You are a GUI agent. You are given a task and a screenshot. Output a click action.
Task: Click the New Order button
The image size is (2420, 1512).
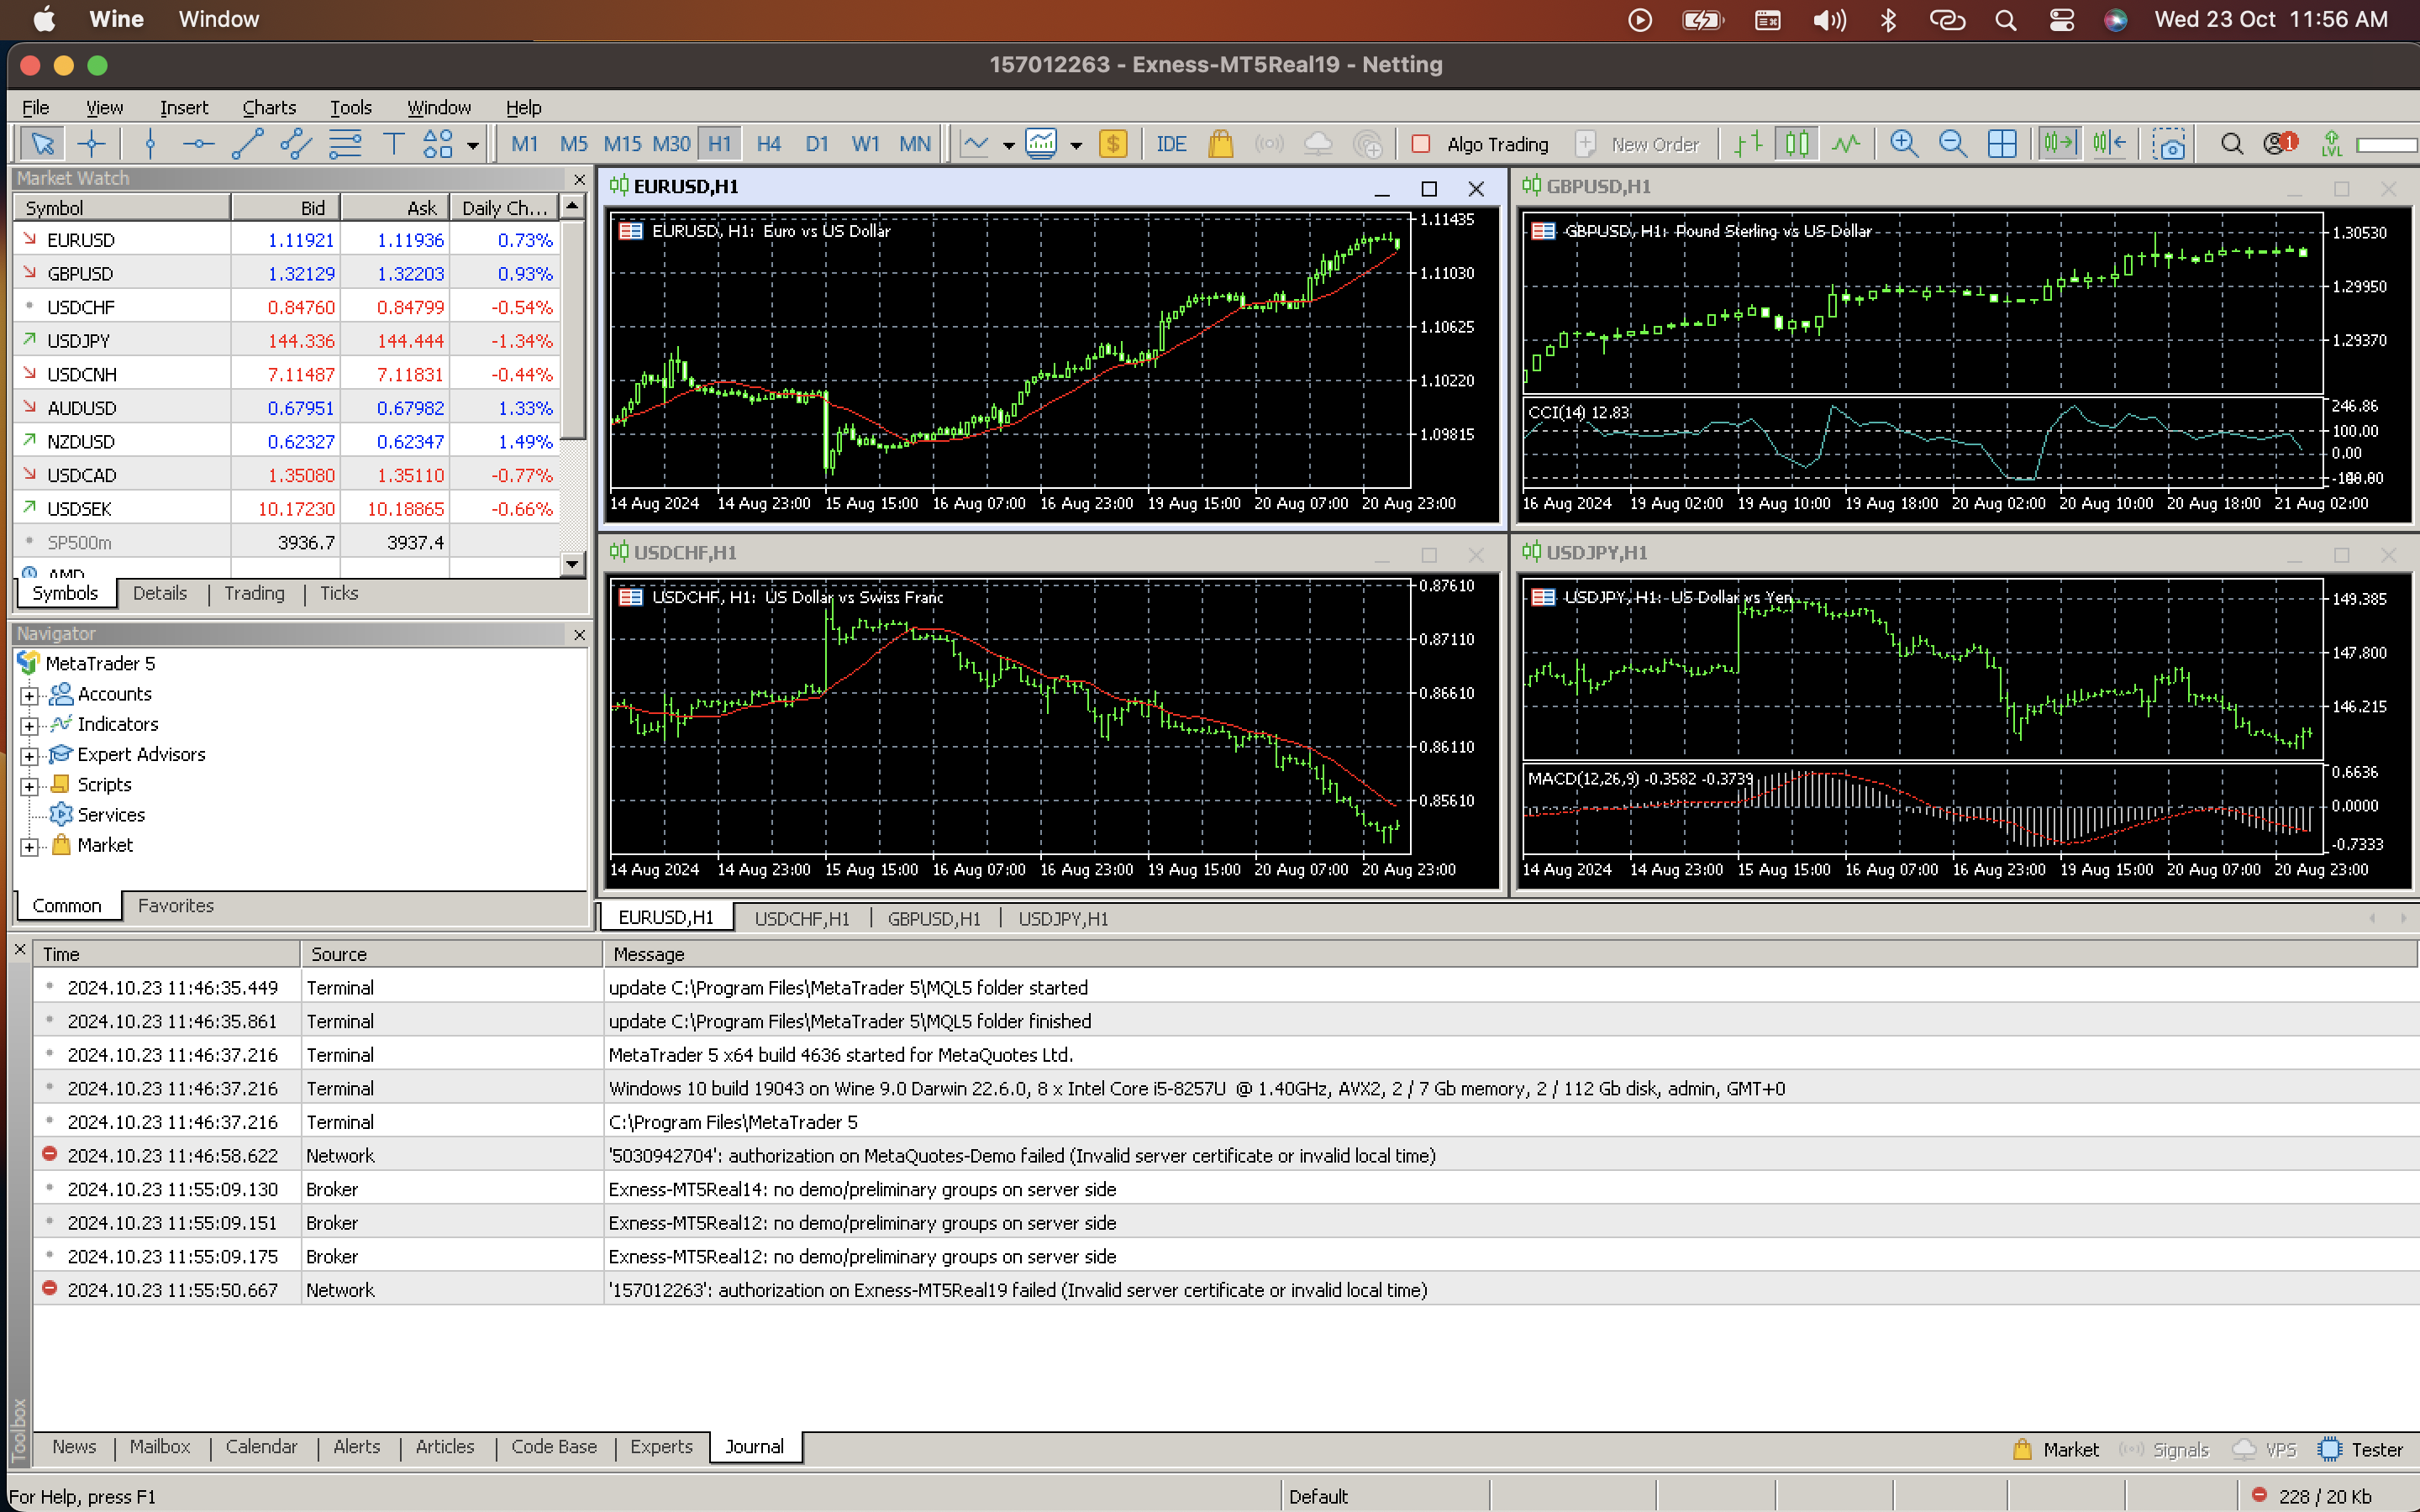(x=1637, y=144)
